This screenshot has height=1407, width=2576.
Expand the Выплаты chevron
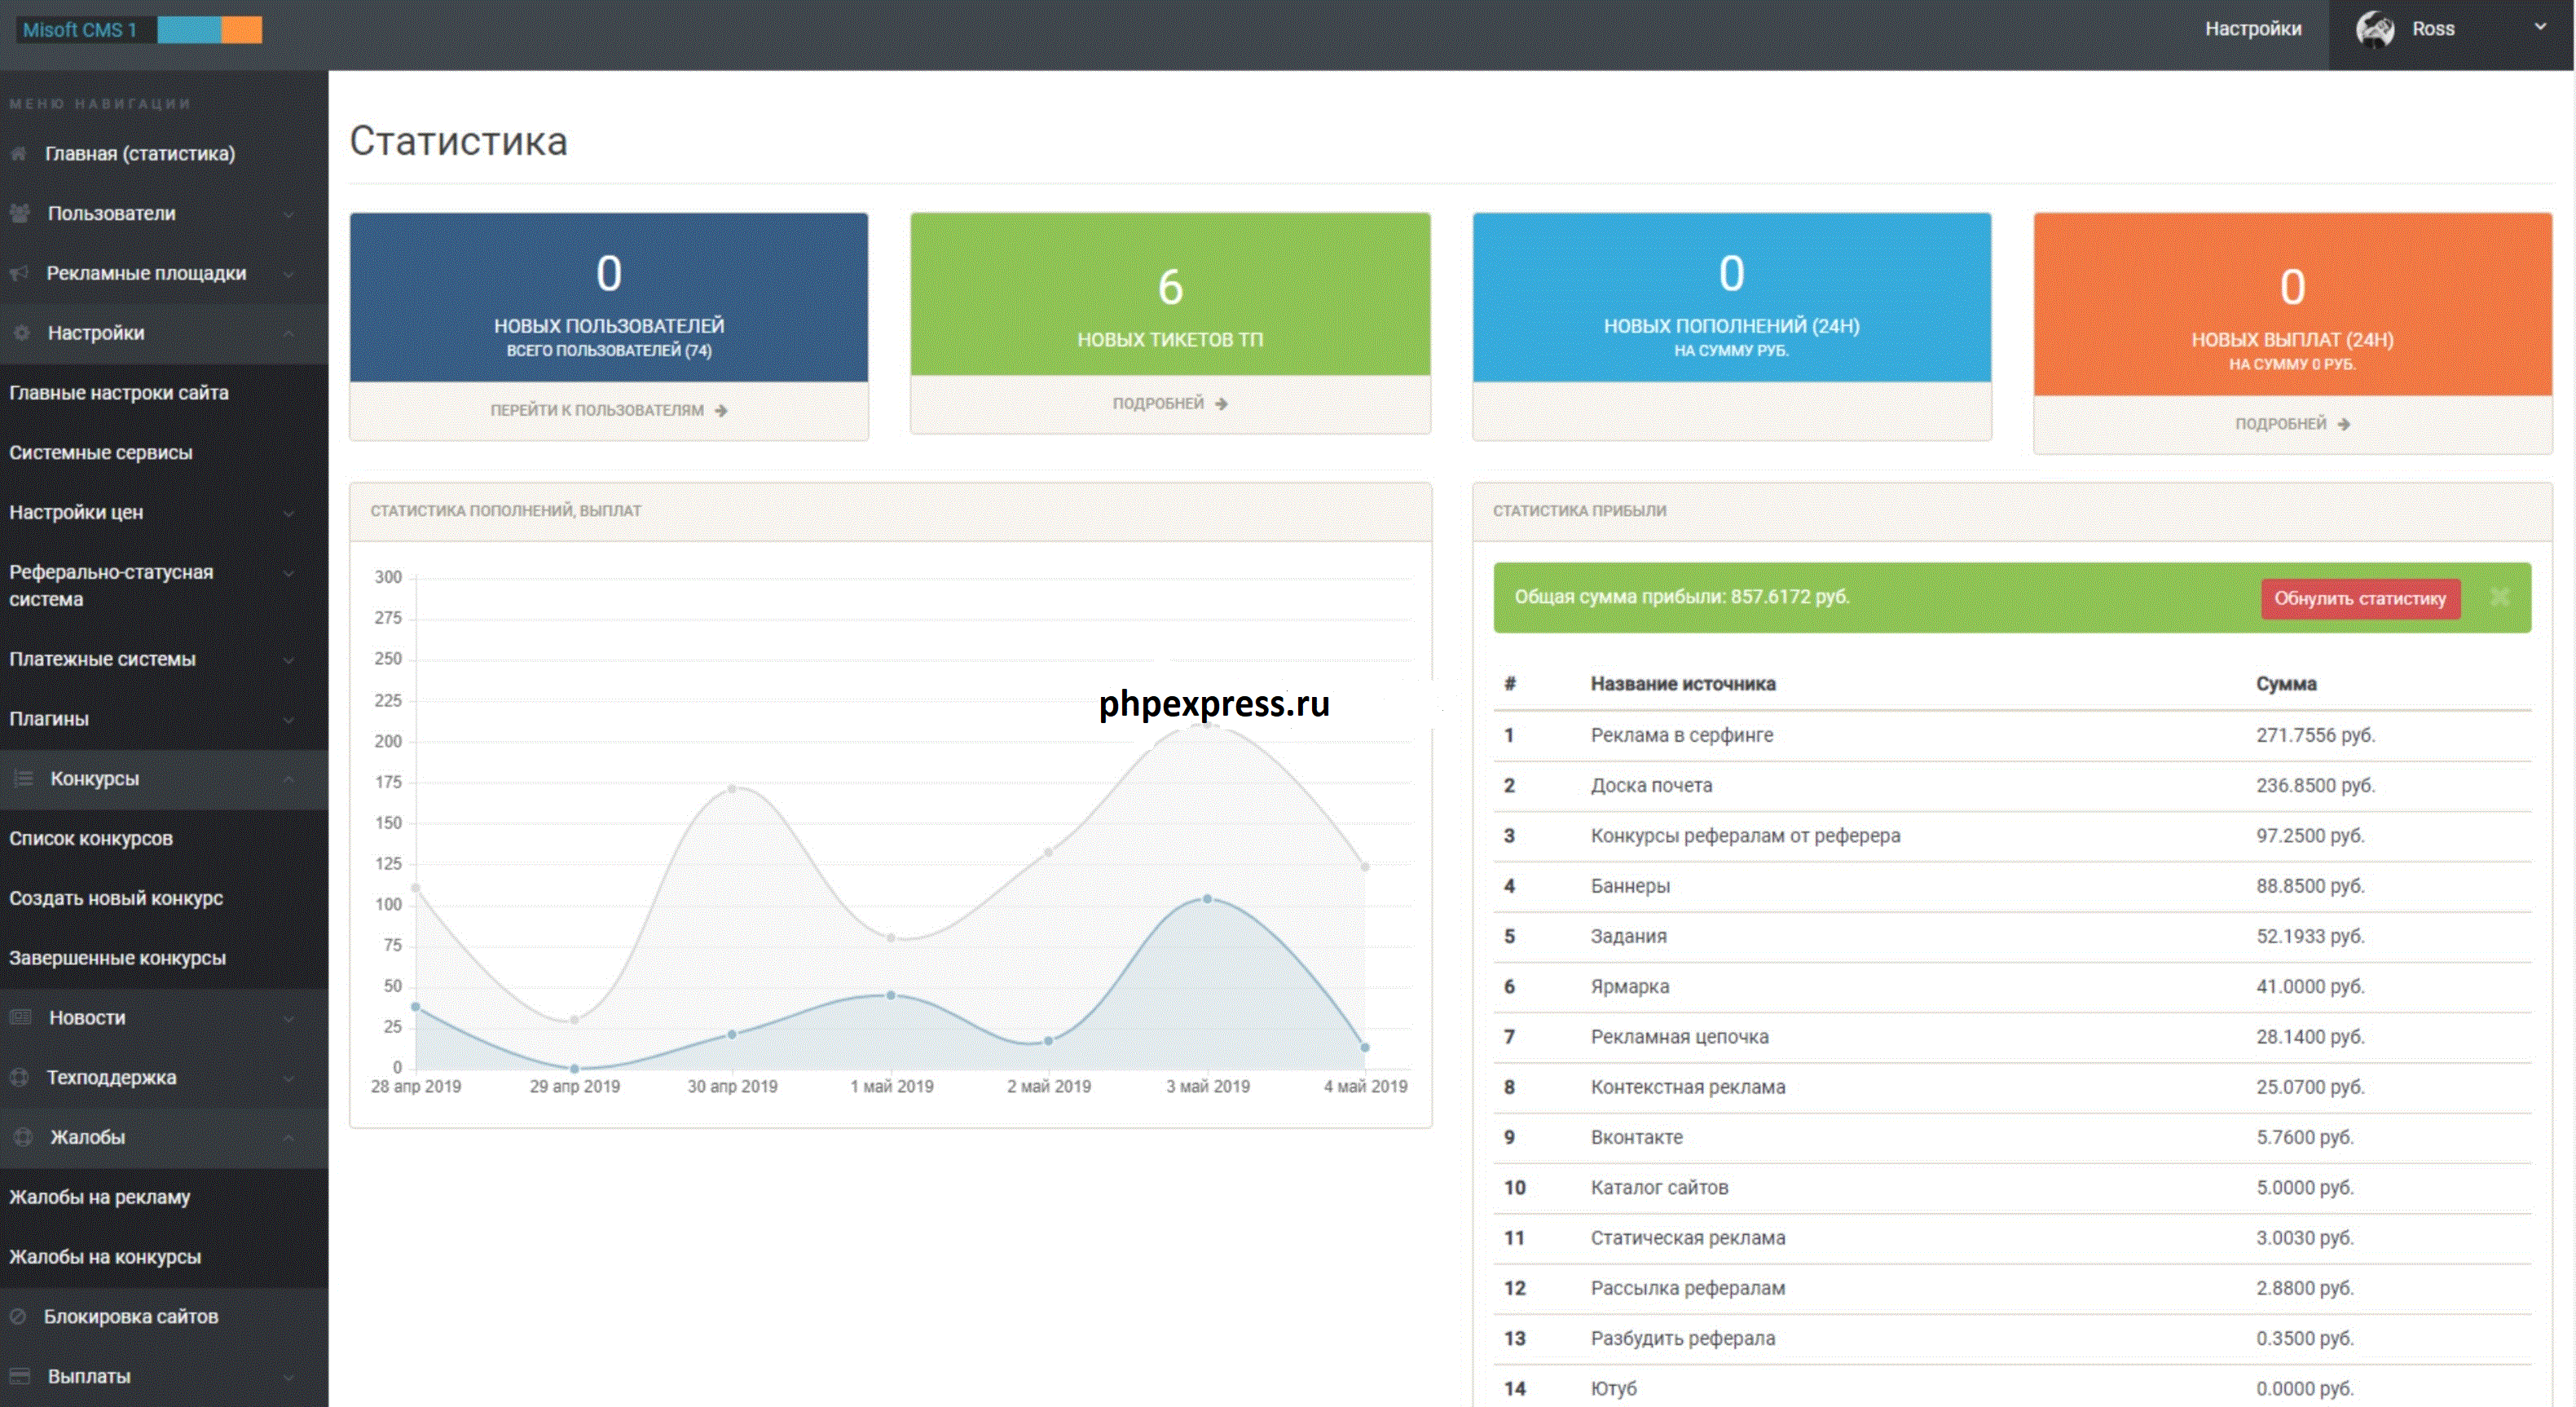(289, 1377)
